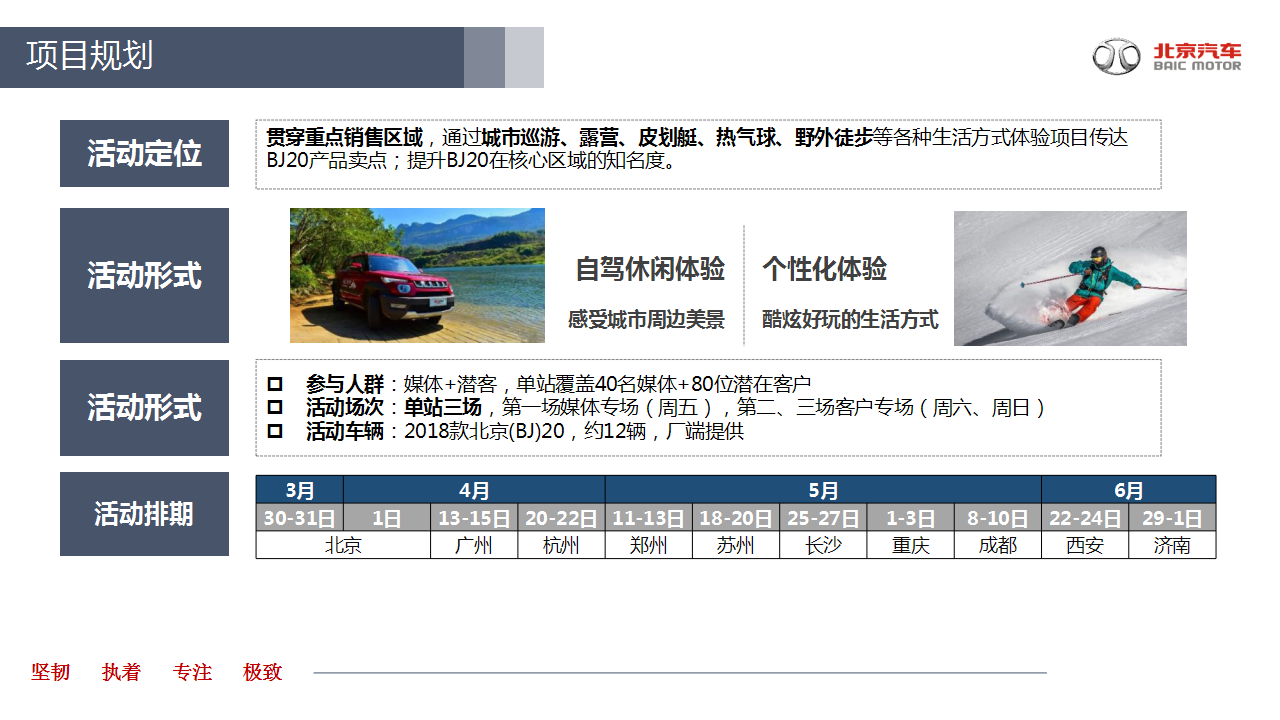Click the 个性化体验 heading
The image size is (1280, 720).
825,269
